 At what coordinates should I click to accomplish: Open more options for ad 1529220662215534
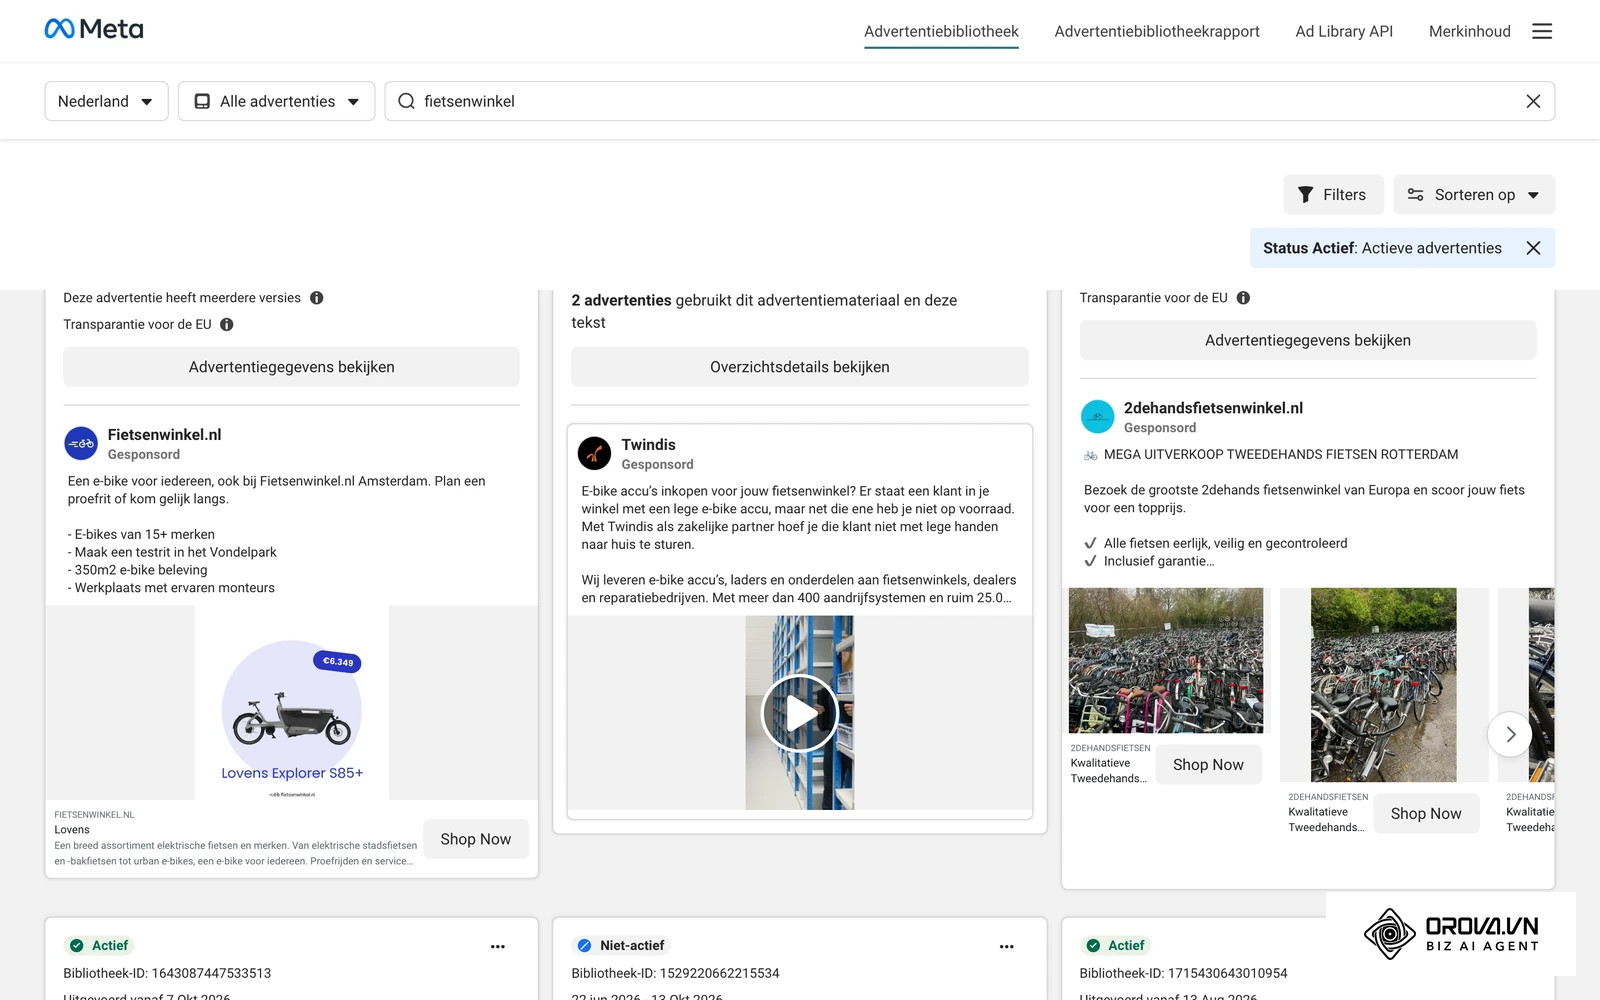pyautogui.click(x=1006, y=946)
